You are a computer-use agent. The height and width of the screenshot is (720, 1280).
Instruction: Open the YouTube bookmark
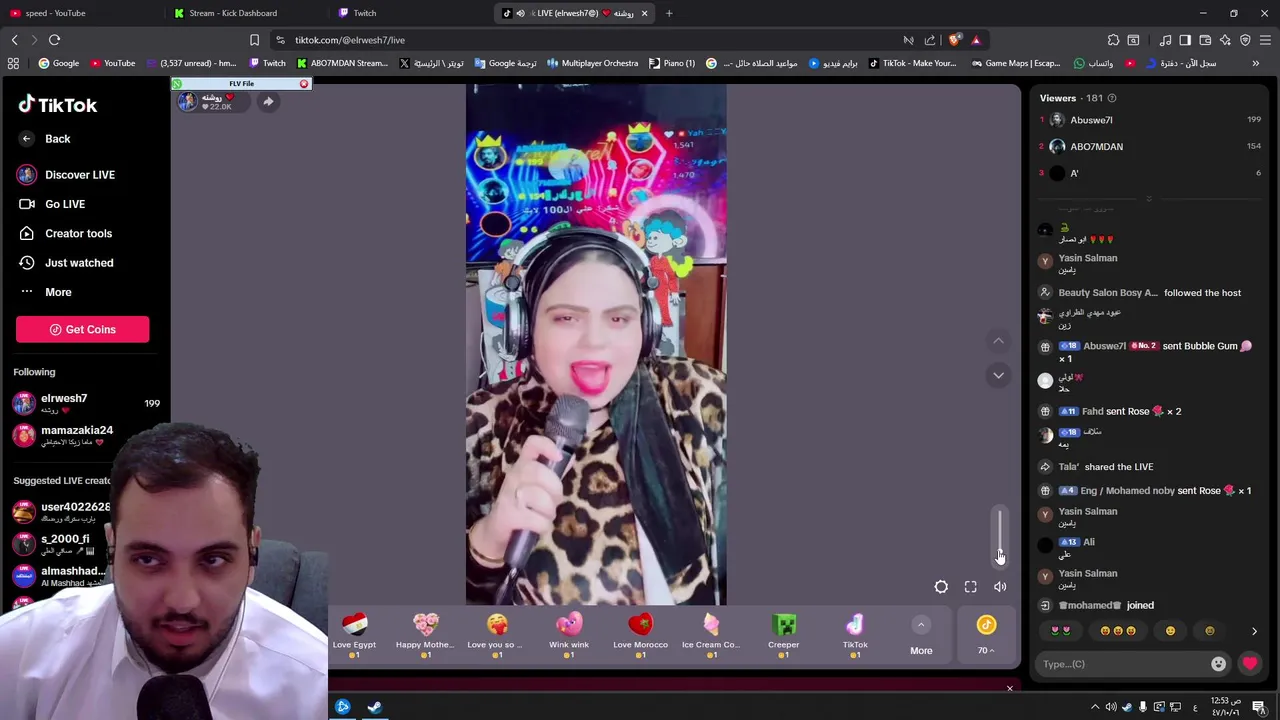click(112, 63)
